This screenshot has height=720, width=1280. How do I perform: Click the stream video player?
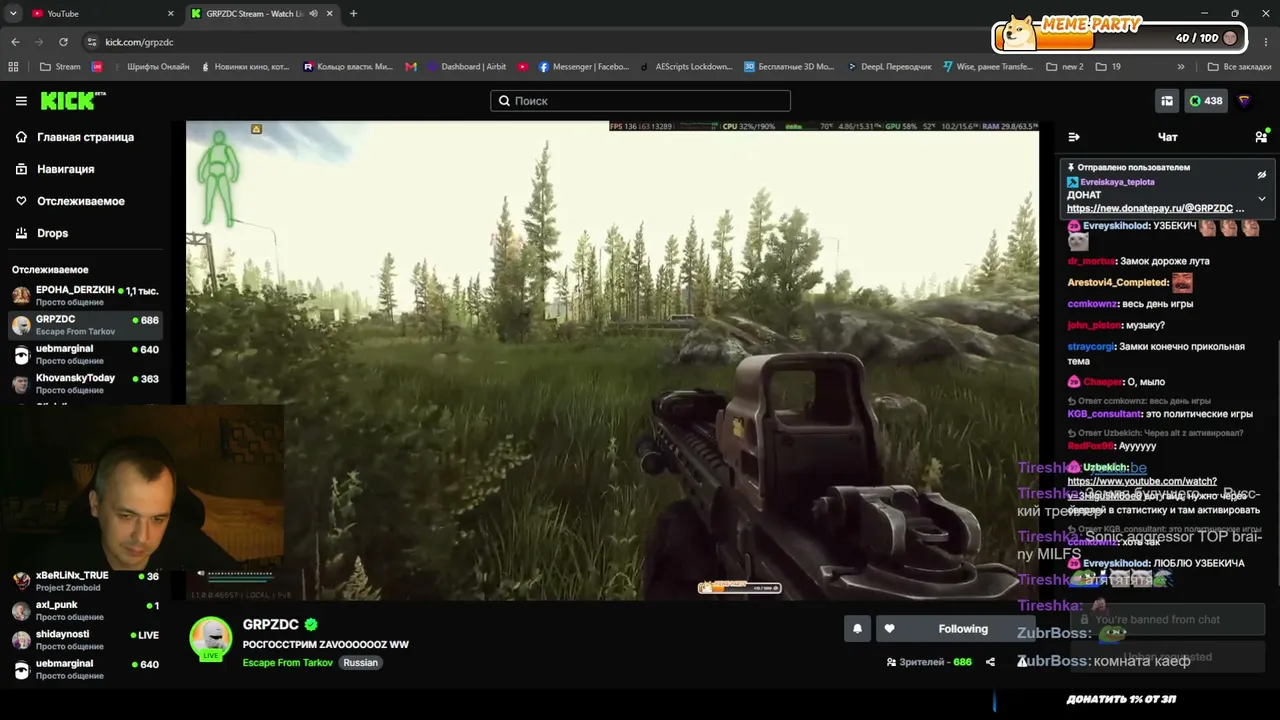612,361
